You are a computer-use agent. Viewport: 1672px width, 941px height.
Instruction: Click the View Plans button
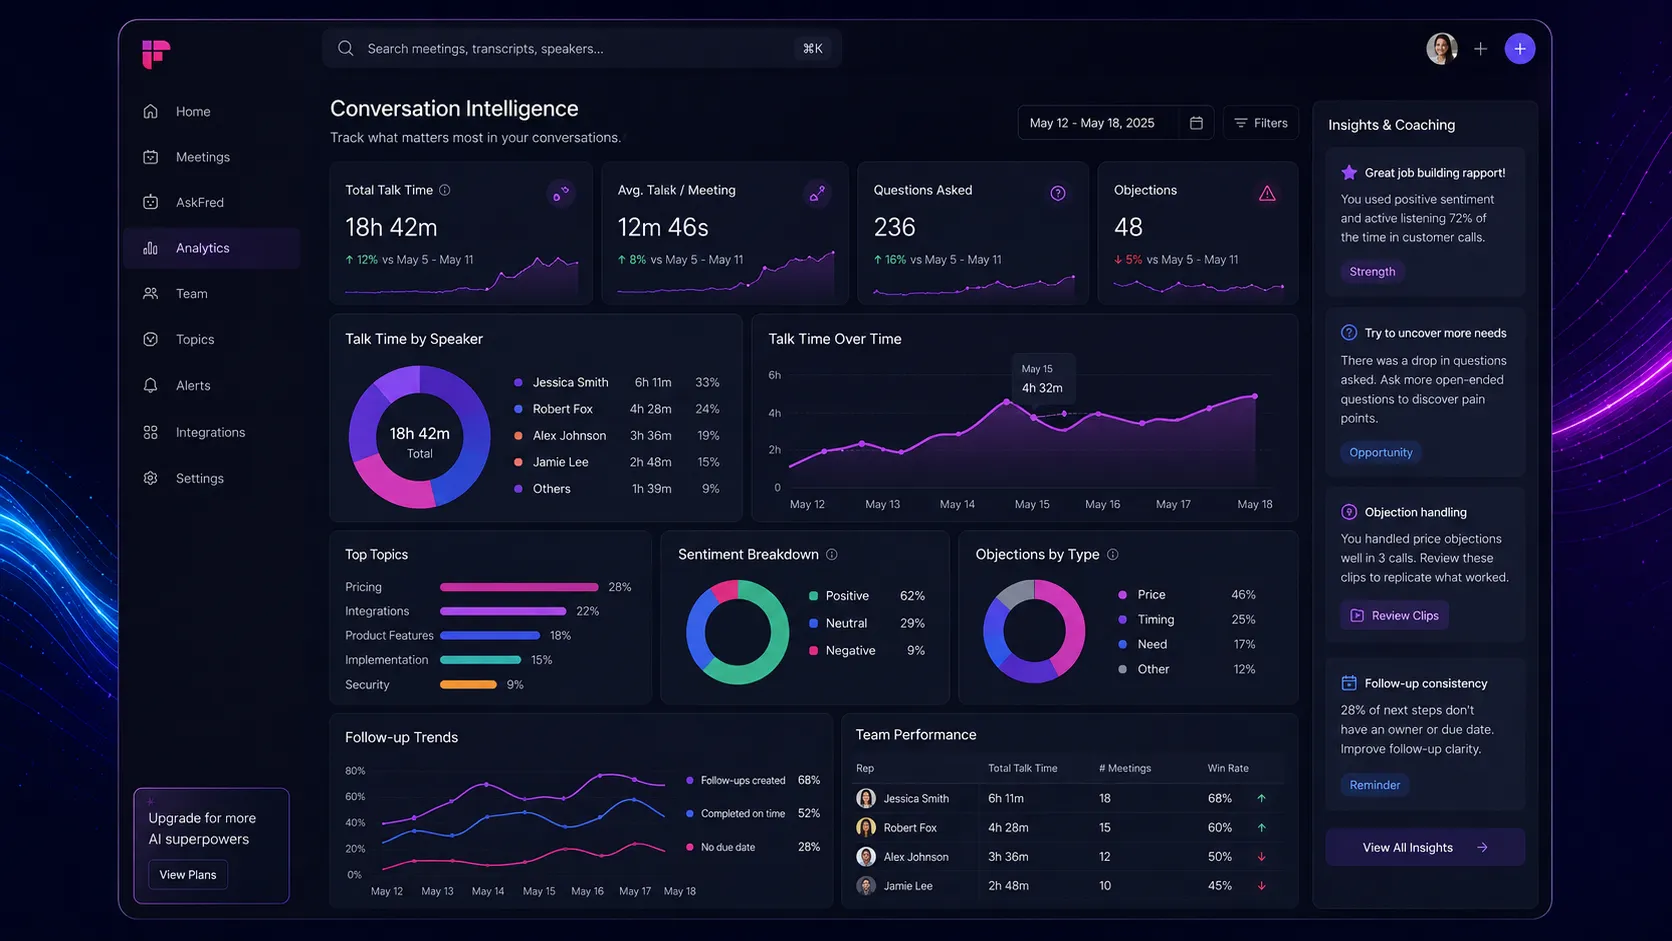188,874
